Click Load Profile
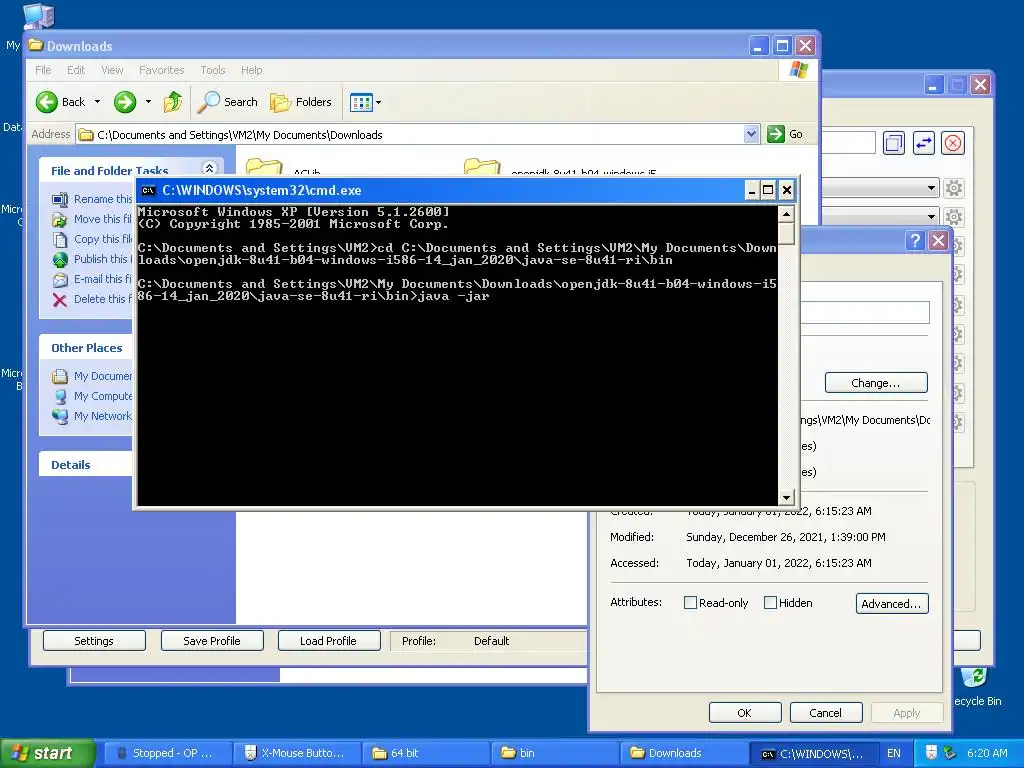 [x=328, y=641]
